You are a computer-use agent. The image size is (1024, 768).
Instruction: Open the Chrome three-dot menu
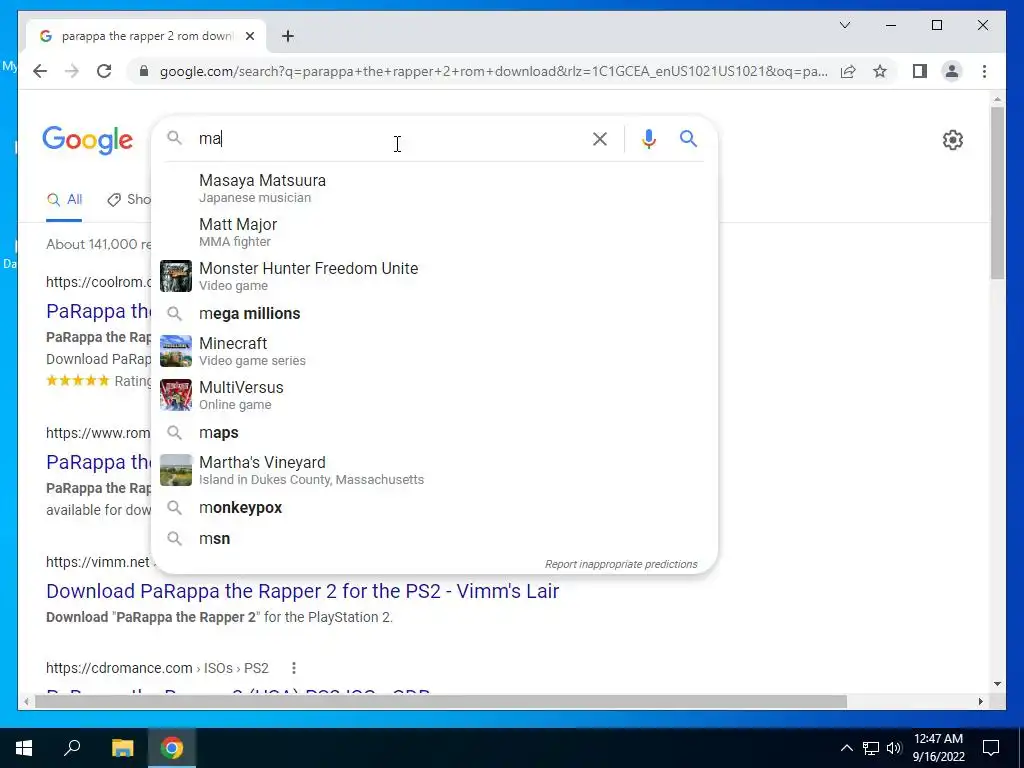point(984,71)
